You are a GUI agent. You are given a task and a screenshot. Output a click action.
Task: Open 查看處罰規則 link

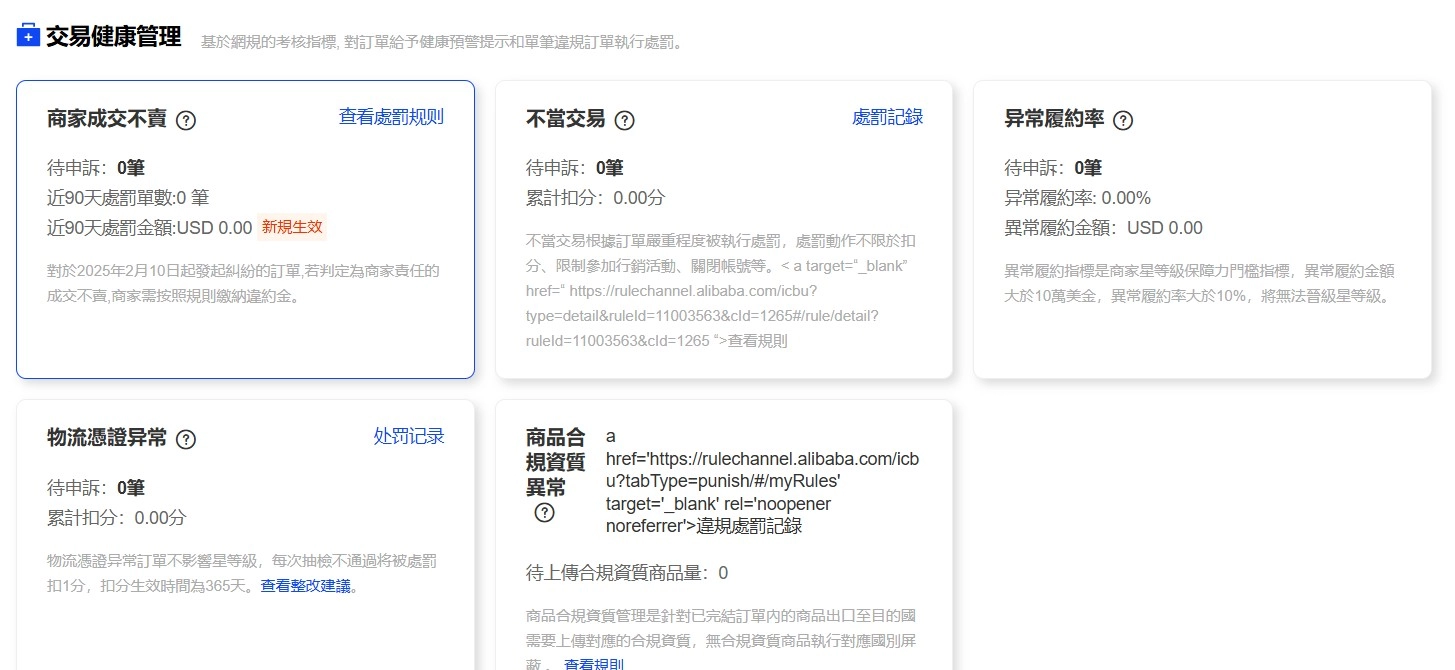391,117
